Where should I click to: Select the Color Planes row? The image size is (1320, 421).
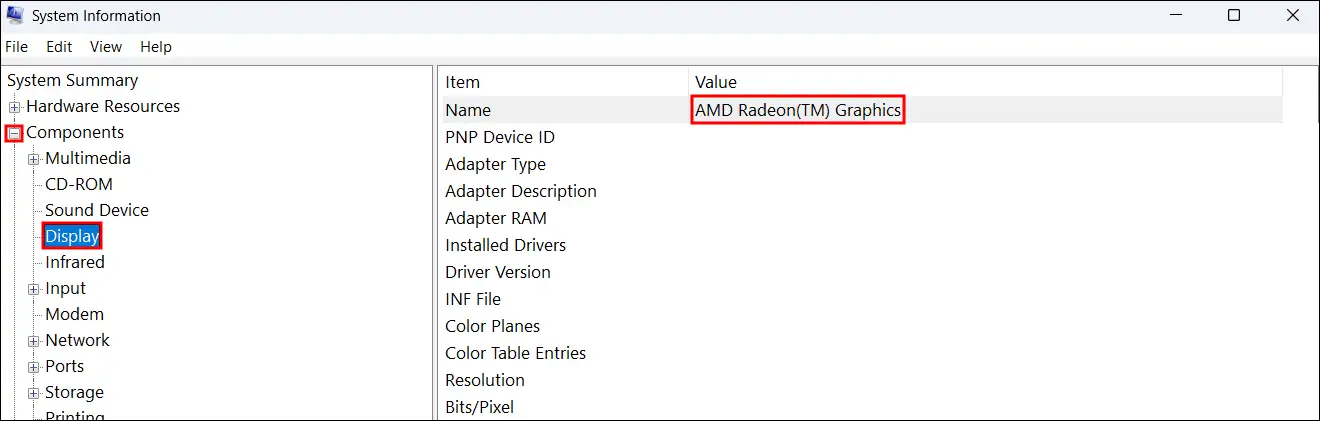[x=861, y=326]
